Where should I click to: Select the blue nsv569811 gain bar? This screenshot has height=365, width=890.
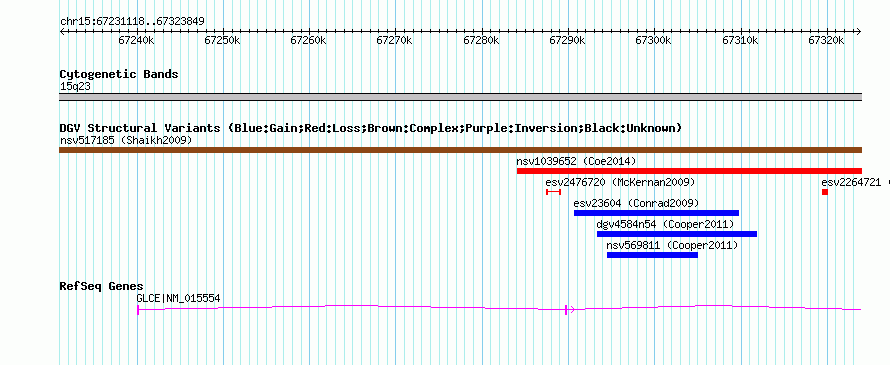pyautogui.click(x=652, y=255)
